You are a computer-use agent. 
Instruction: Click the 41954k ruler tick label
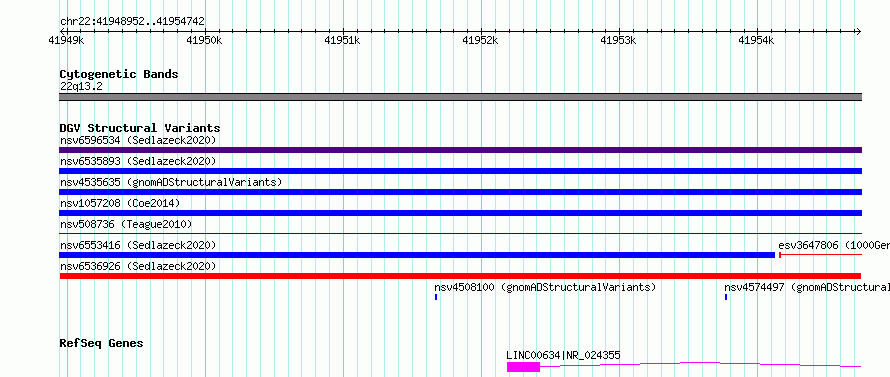pyautogui.click(x=756, y=41)
